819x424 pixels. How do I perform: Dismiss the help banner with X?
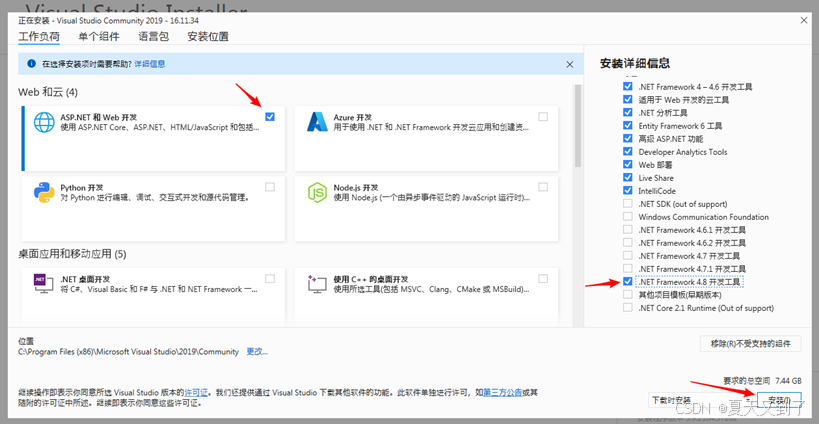[569, 64]
